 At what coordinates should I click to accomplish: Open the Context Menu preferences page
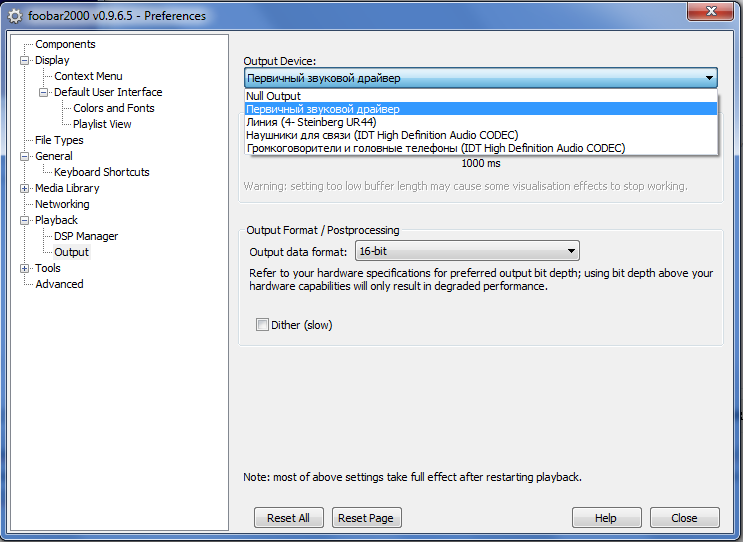(x=88, y=76)
